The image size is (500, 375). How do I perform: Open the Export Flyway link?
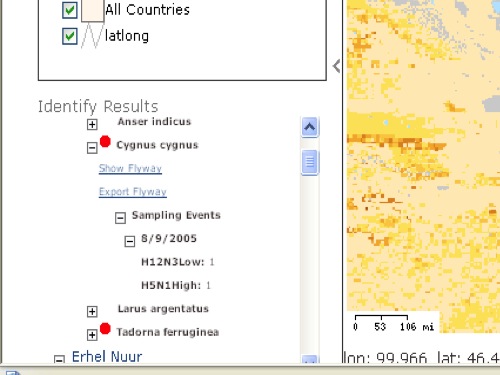pos(133,192)
